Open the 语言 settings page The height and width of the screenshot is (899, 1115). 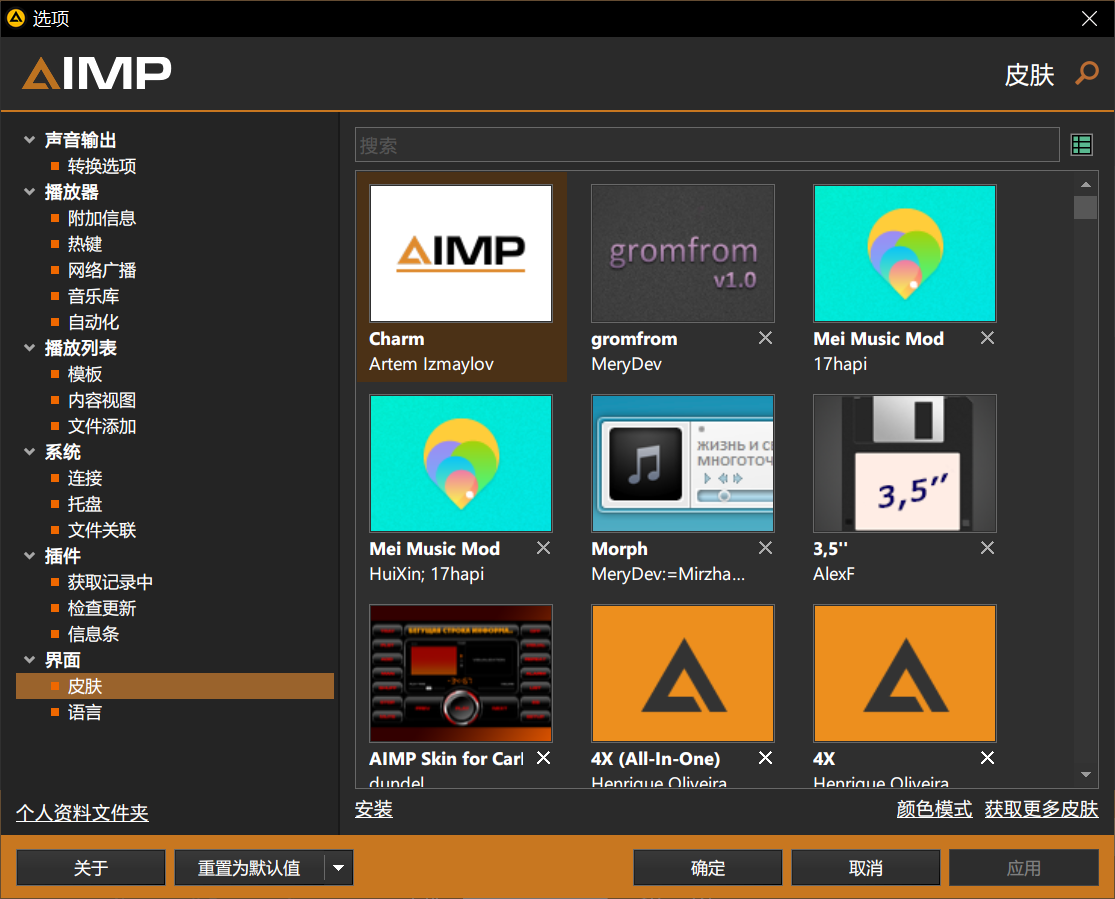pos(85,712)
